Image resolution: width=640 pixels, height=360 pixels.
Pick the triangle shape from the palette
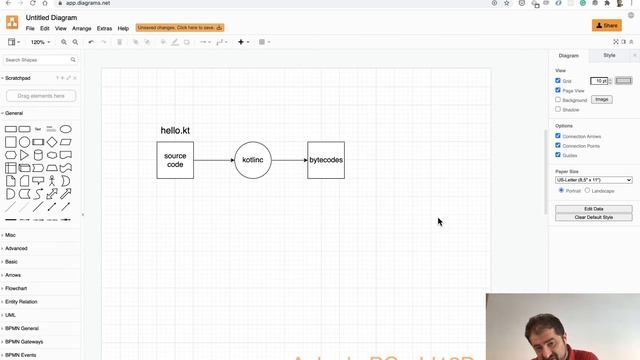pos(24,155)
